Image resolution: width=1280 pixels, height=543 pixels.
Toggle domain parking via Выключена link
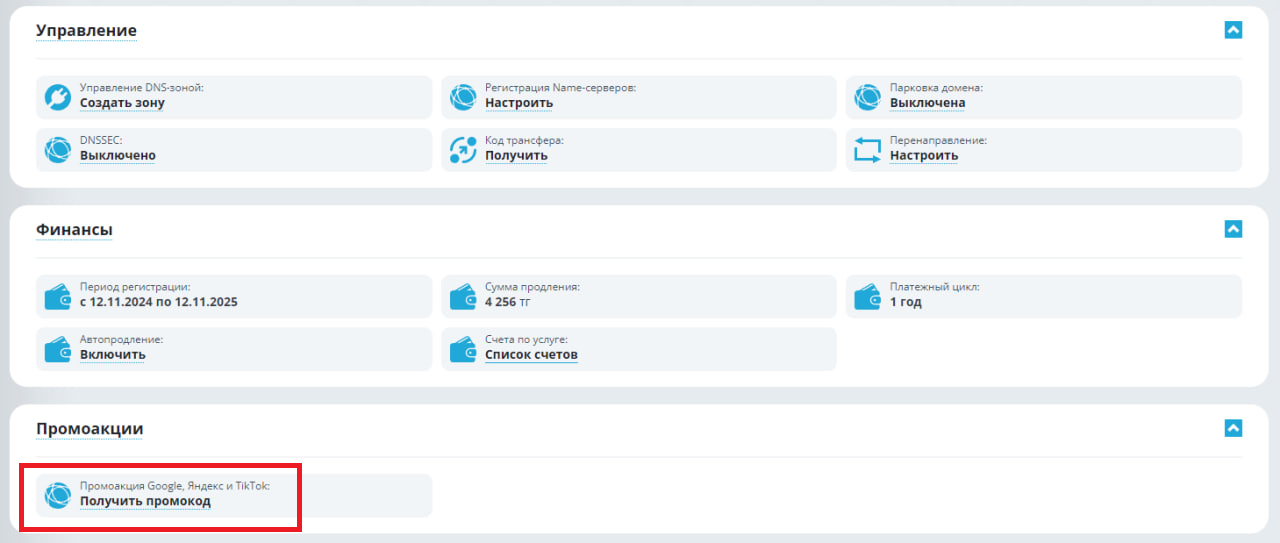(927, 103)
